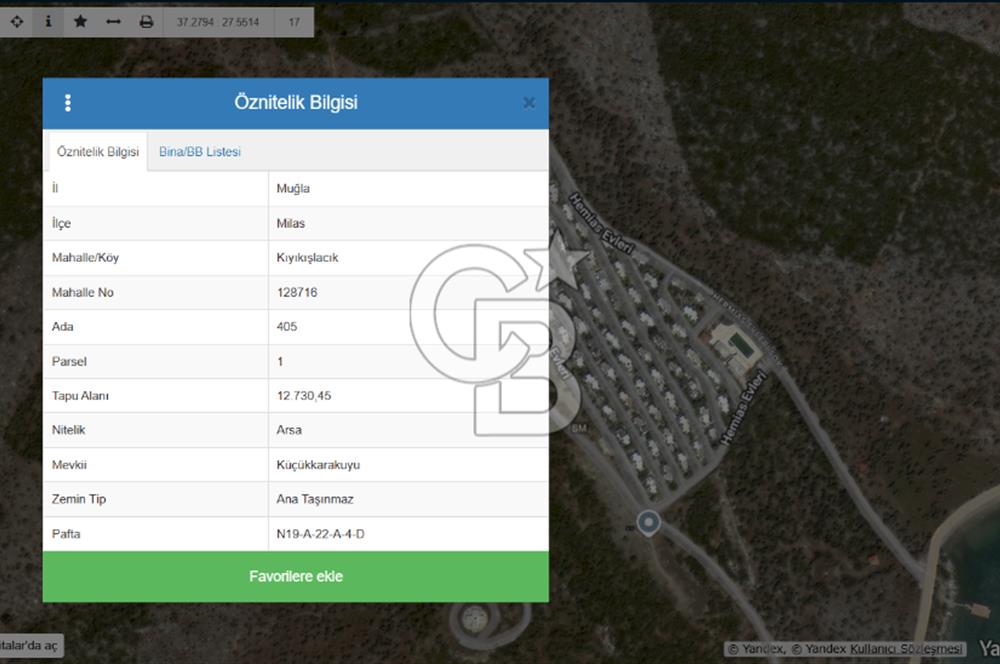Screen dimensions: 1000x664
Task: Click the print map icon
Action: pos(146,21)
